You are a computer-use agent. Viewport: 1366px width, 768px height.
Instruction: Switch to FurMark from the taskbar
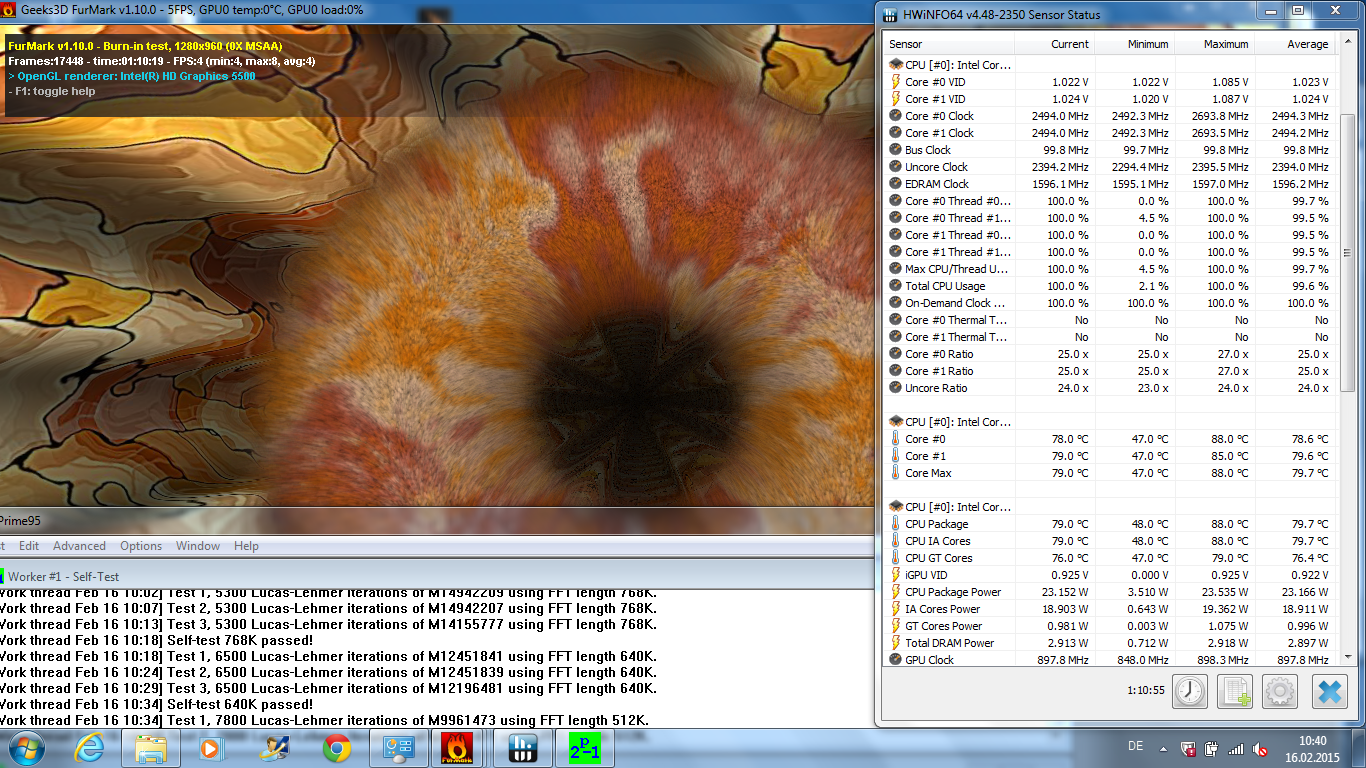pos(456,748)
